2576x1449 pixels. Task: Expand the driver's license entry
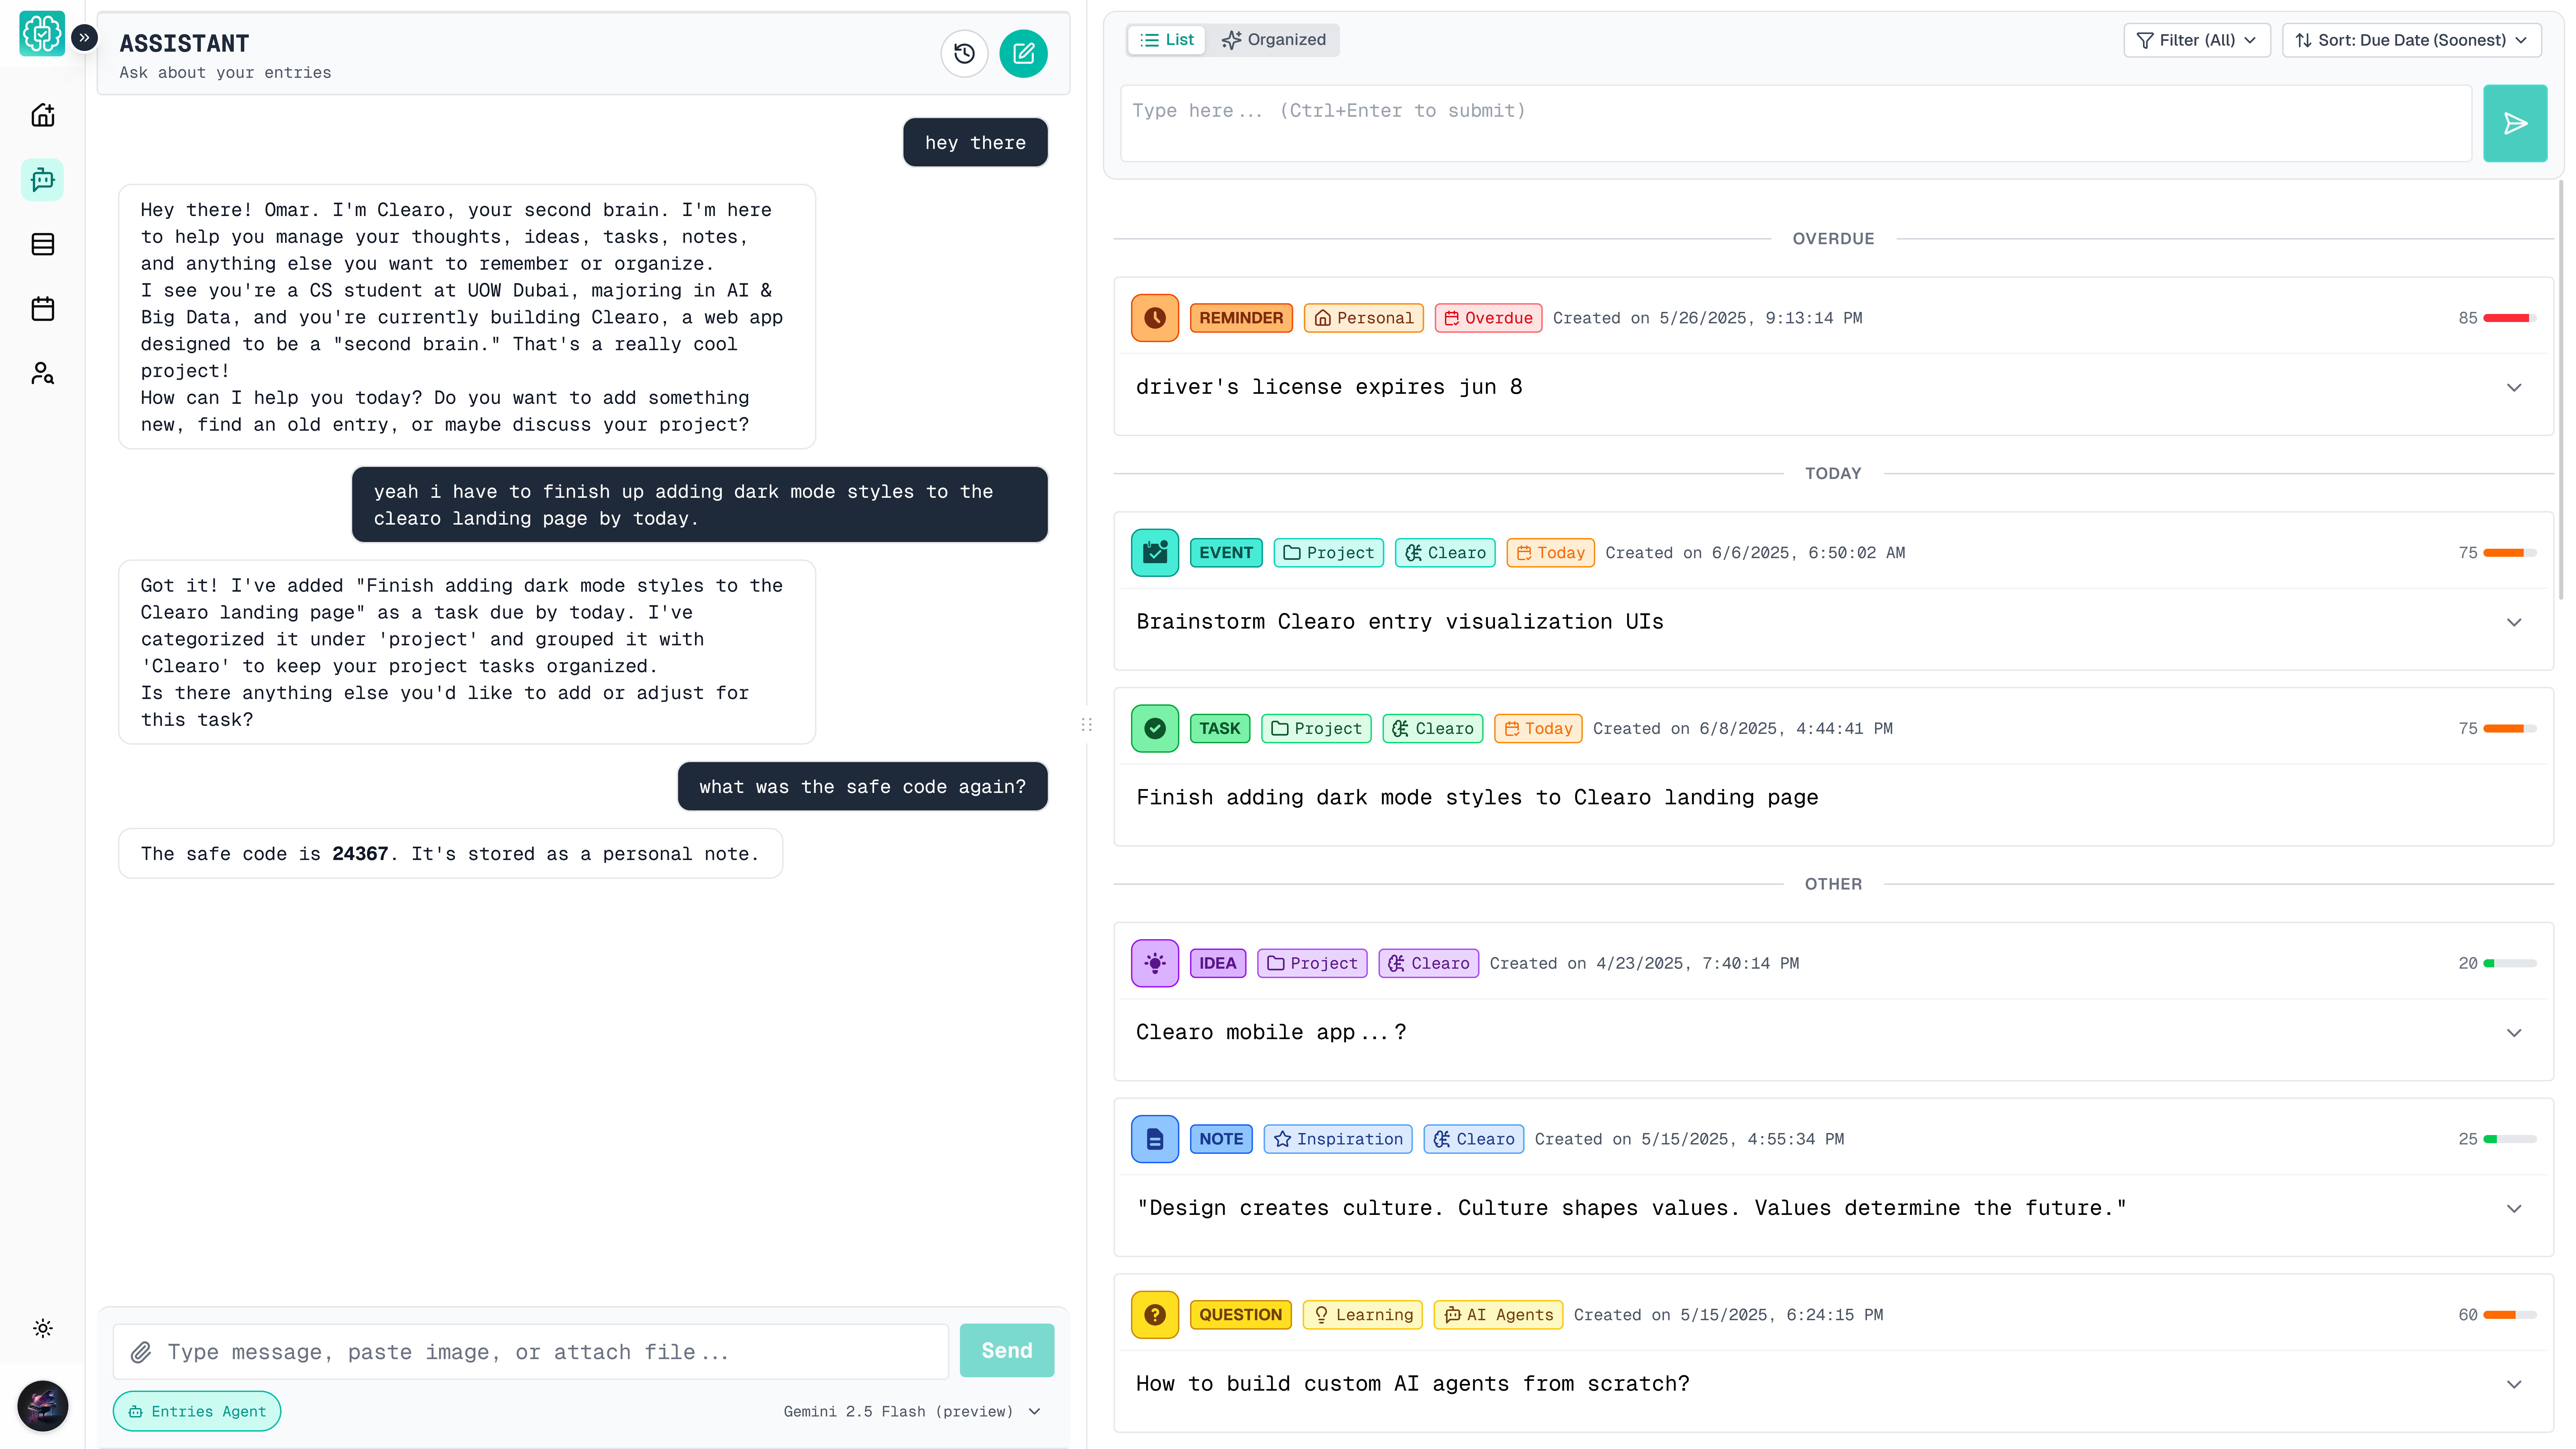pos(2514,388)
